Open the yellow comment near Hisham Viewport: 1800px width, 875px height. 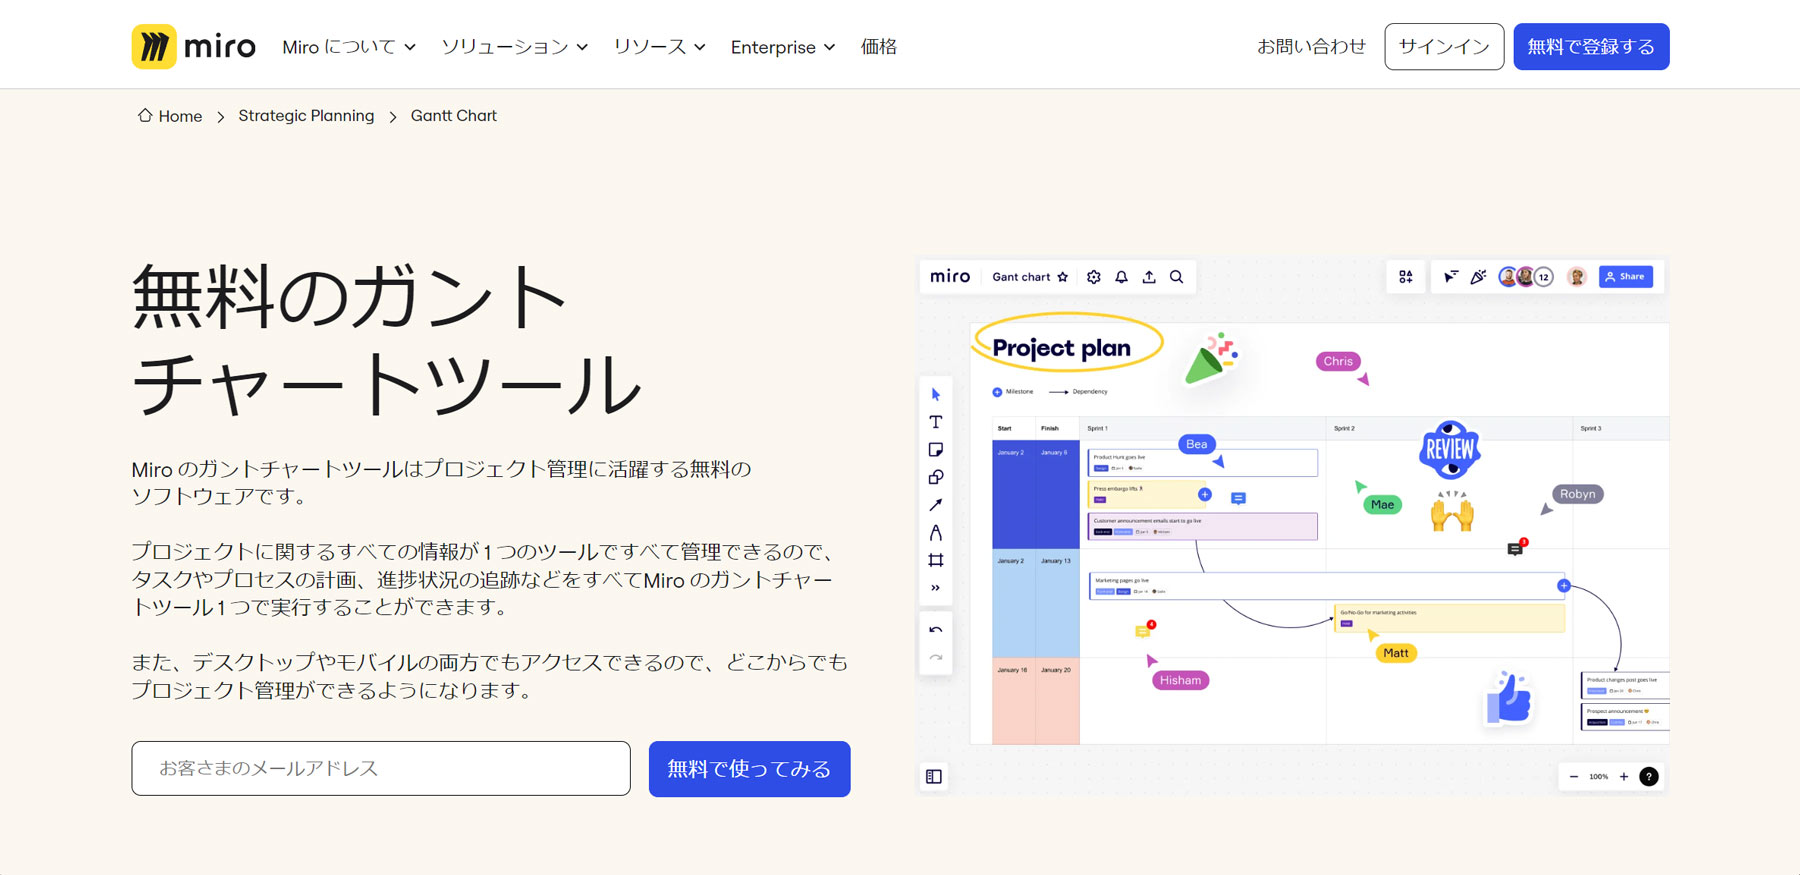click(x=1144, y=630)
